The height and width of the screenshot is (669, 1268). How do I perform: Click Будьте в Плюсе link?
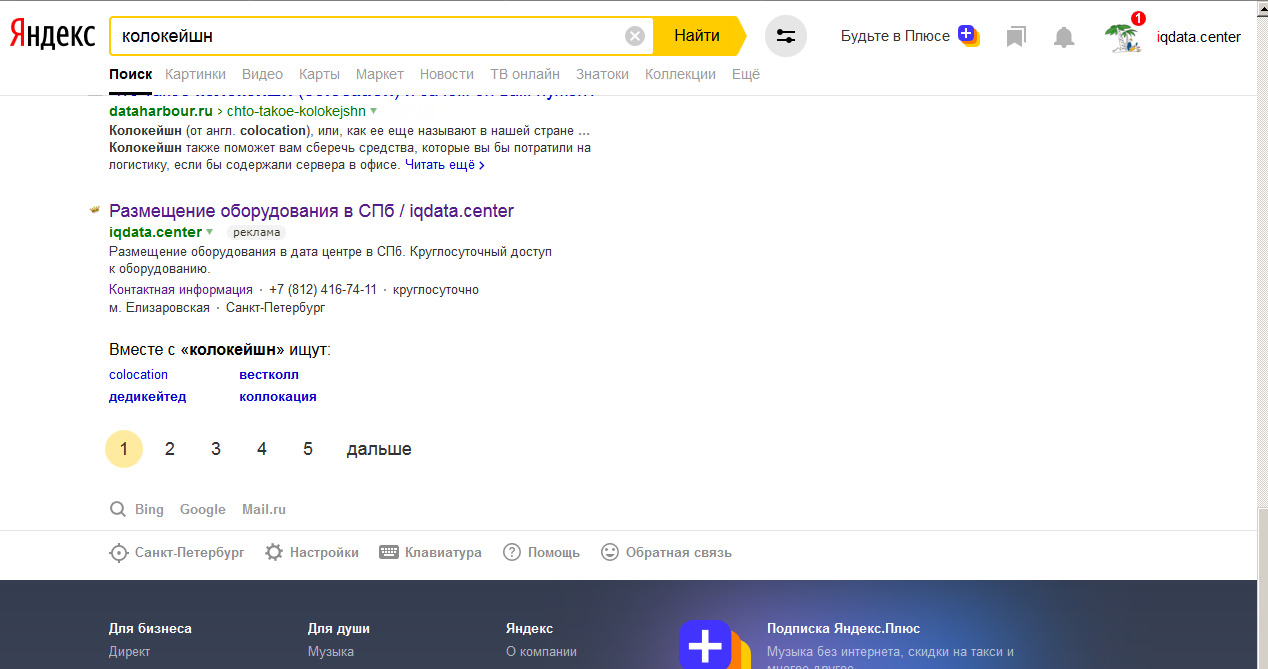[895, 36]
